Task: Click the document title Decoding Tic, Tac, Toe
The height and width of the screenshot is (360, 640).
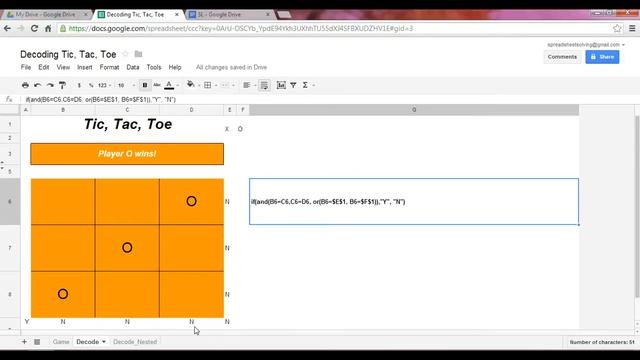Action: pos(68,54)
